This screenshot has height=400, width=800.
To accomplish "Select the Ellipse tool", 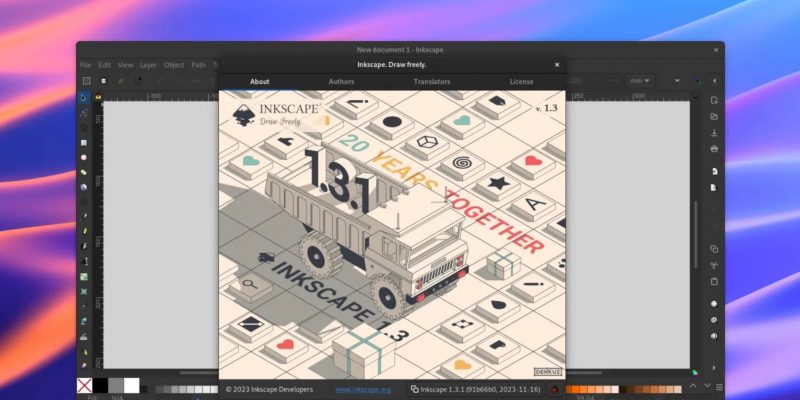I will (84, 158).
